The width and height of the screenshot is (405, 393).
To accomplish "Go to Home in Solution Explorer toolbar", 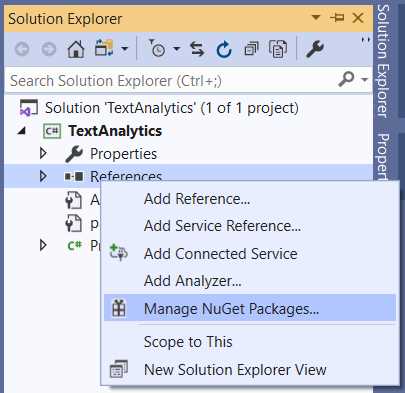I will coord(76,49).
